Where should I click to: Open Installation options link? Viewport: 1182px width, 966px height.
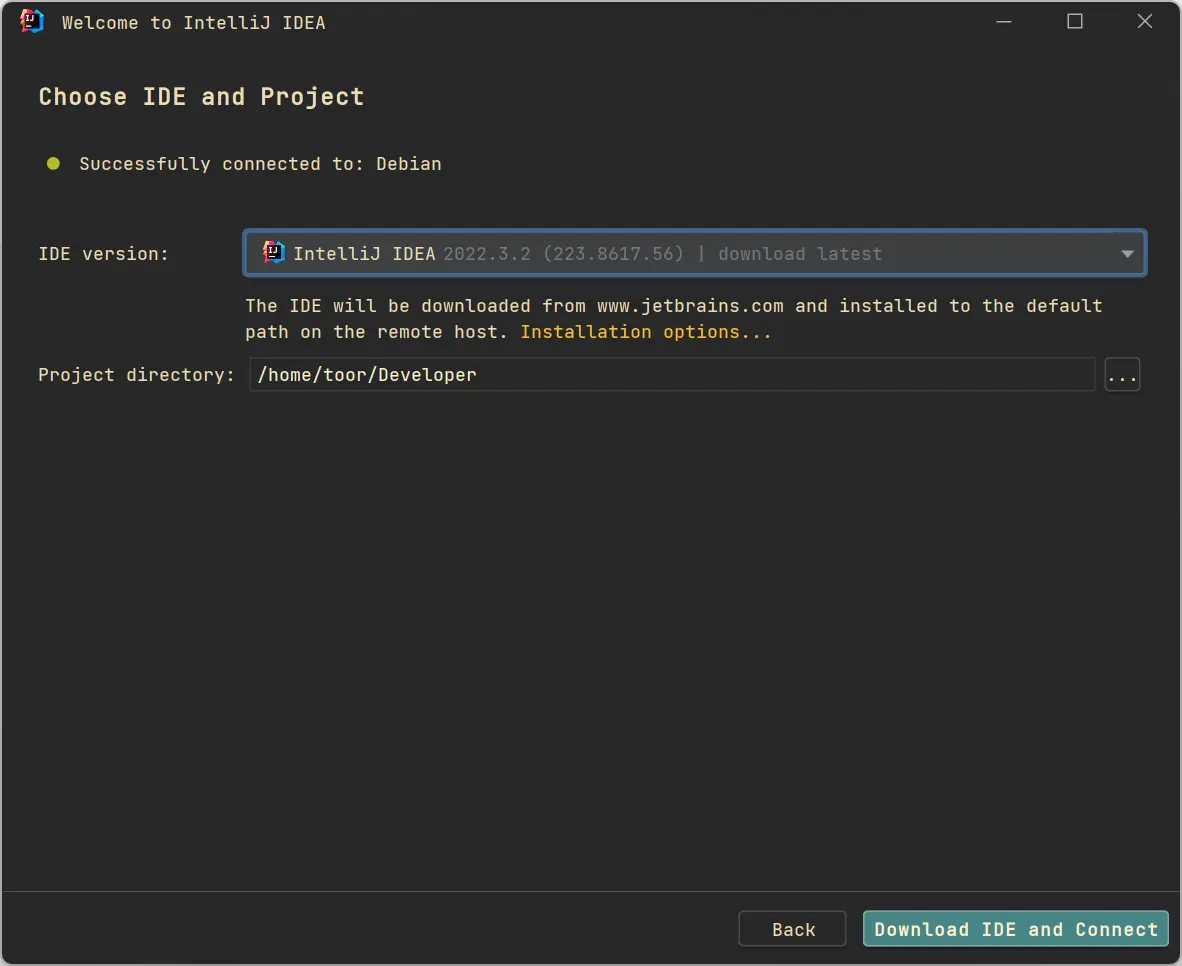click(645, 332)
